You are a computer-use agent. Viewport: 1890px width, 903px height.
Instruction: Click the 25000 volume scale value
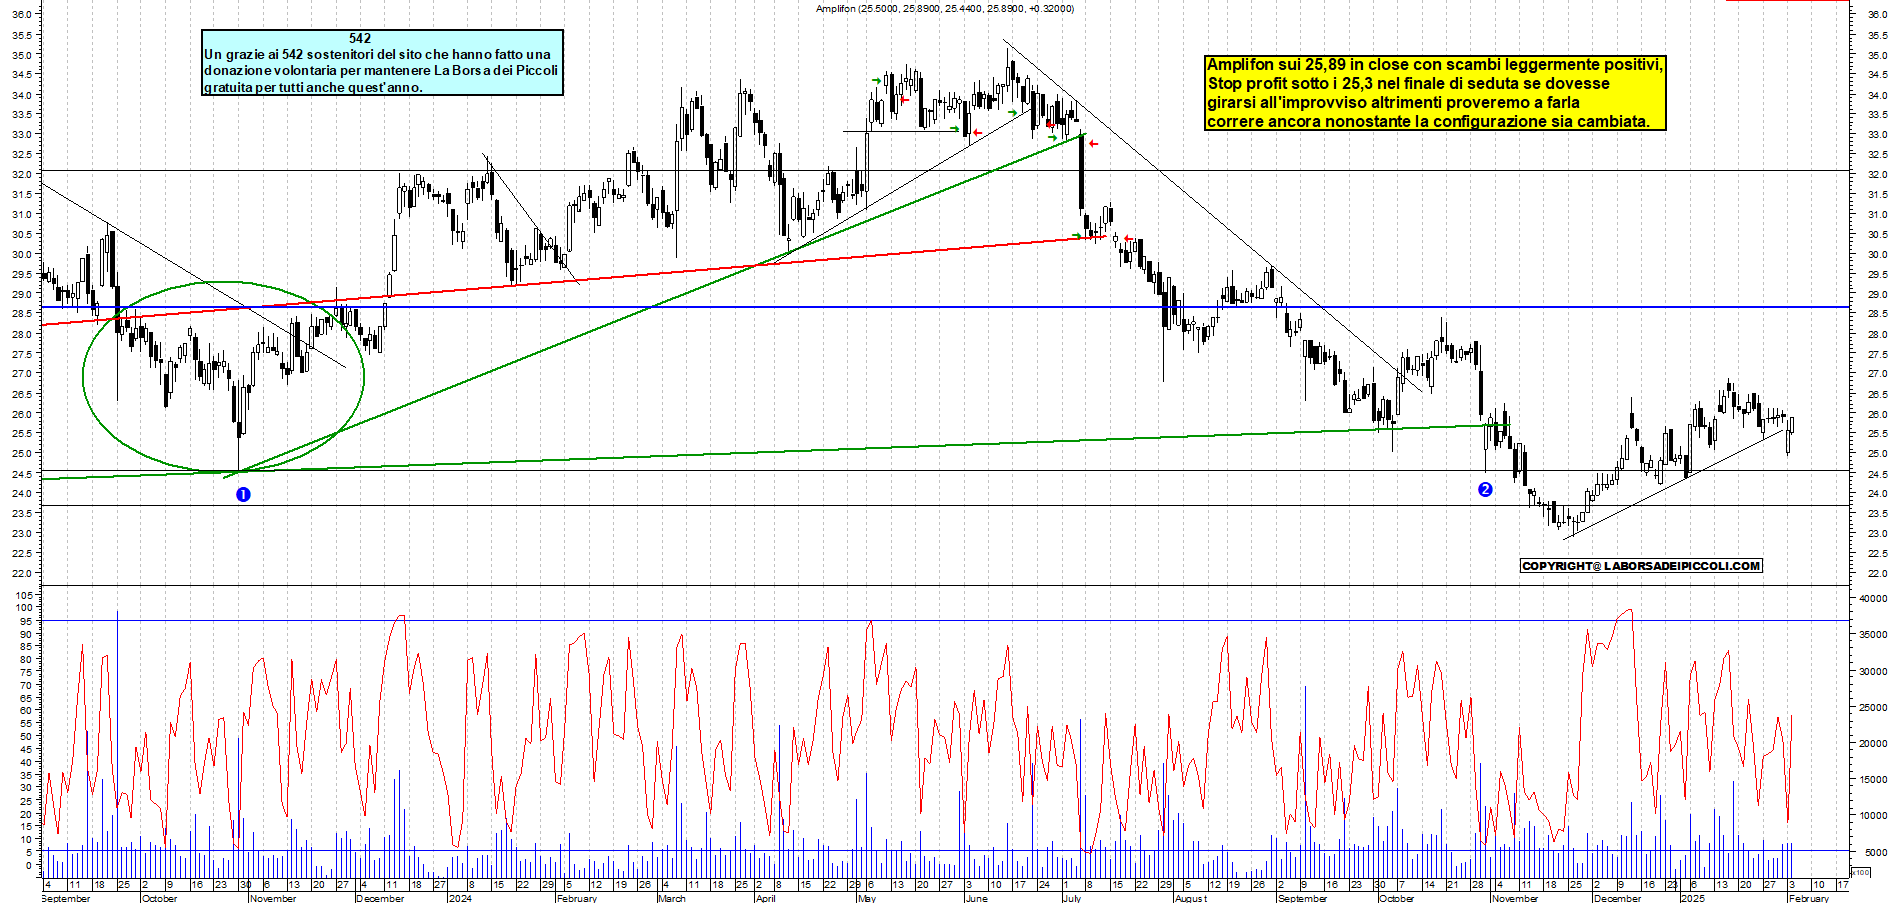coord(1873,707)
